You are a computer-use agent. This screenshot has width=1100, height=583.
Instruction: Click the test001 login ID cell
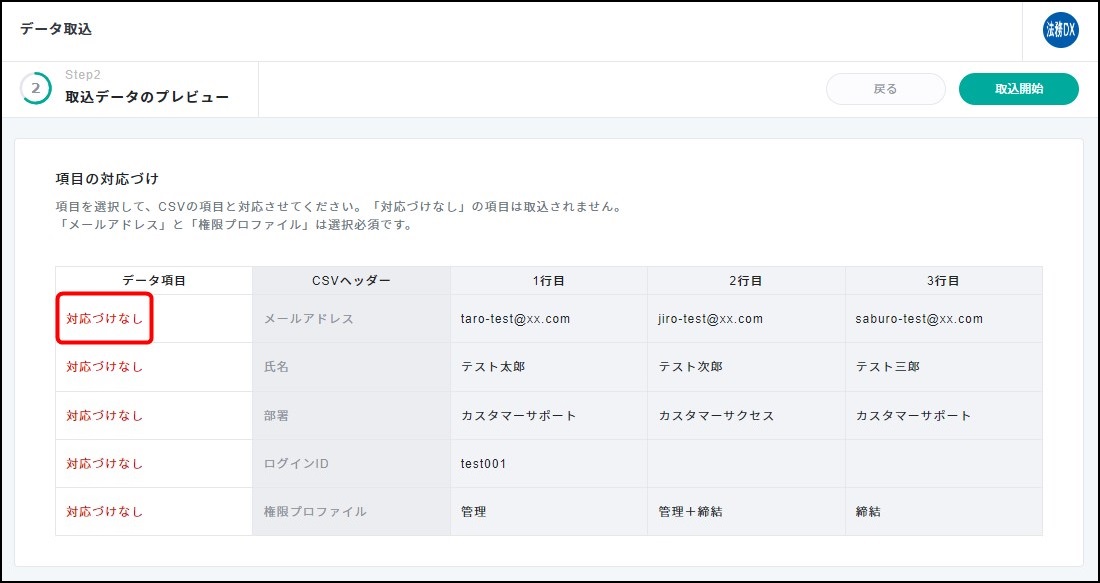(483, 463)
